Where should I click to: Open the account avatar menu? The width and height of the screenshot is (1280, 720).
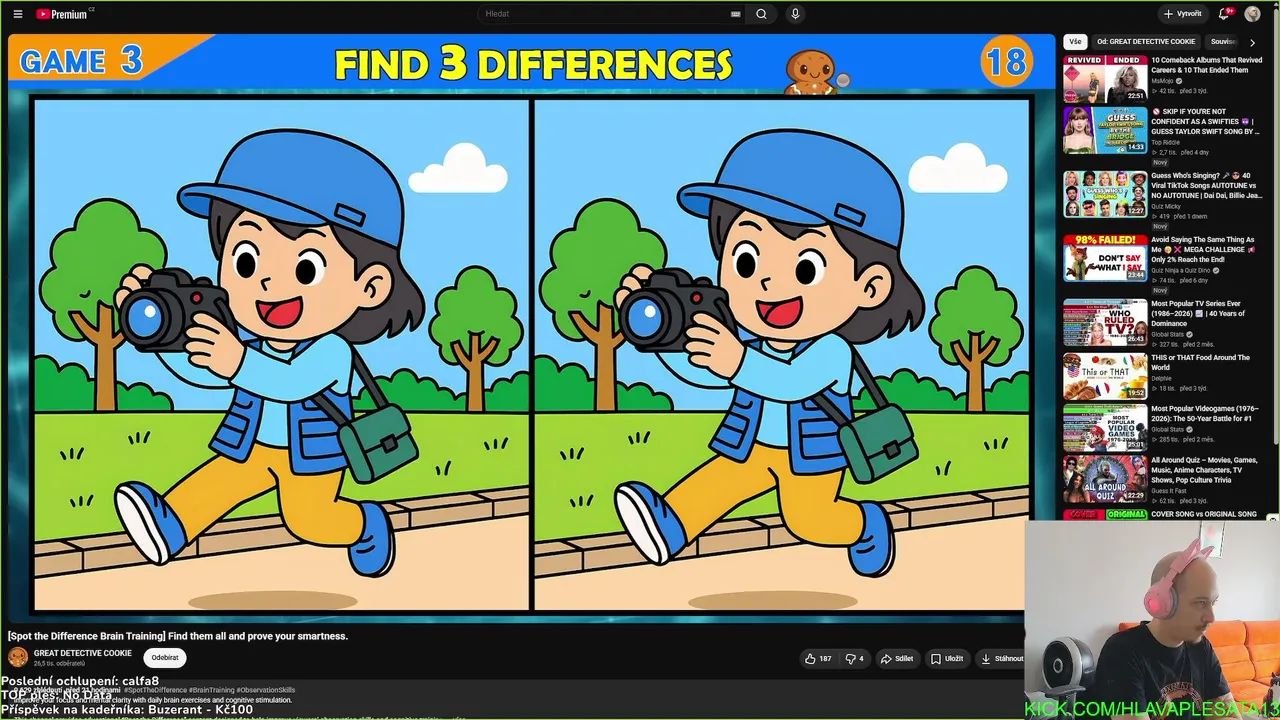[1252, 14]
